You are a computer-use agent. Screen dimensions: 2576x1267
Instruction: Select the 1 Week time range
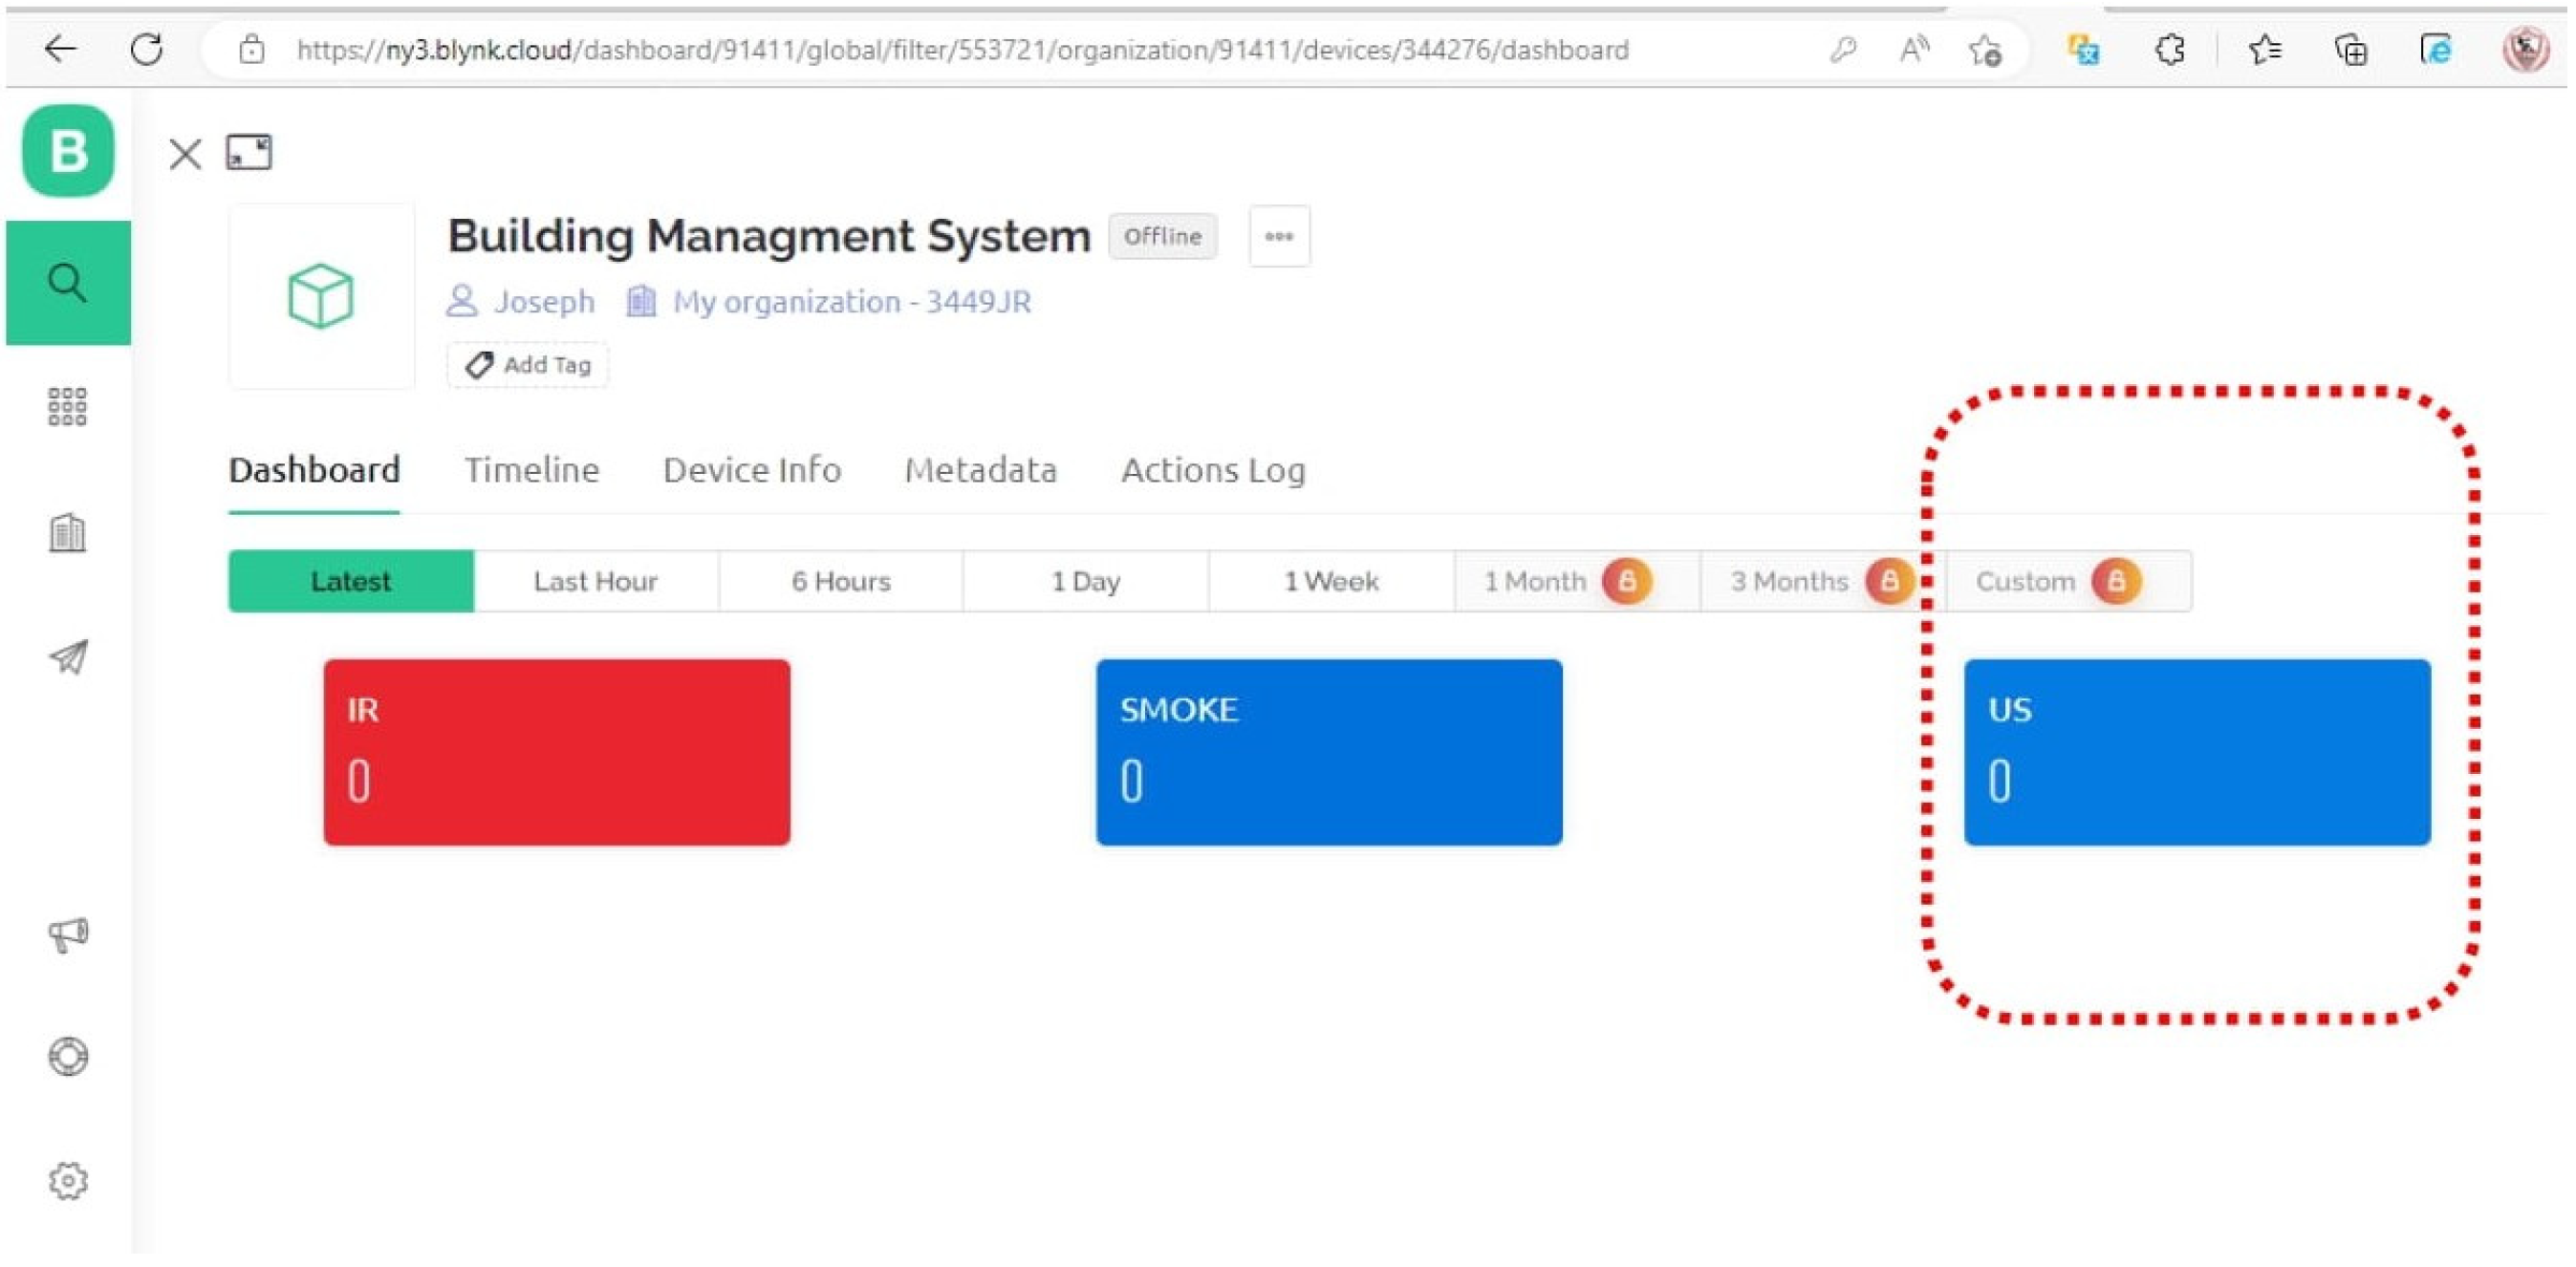(x=1330, y=581)
